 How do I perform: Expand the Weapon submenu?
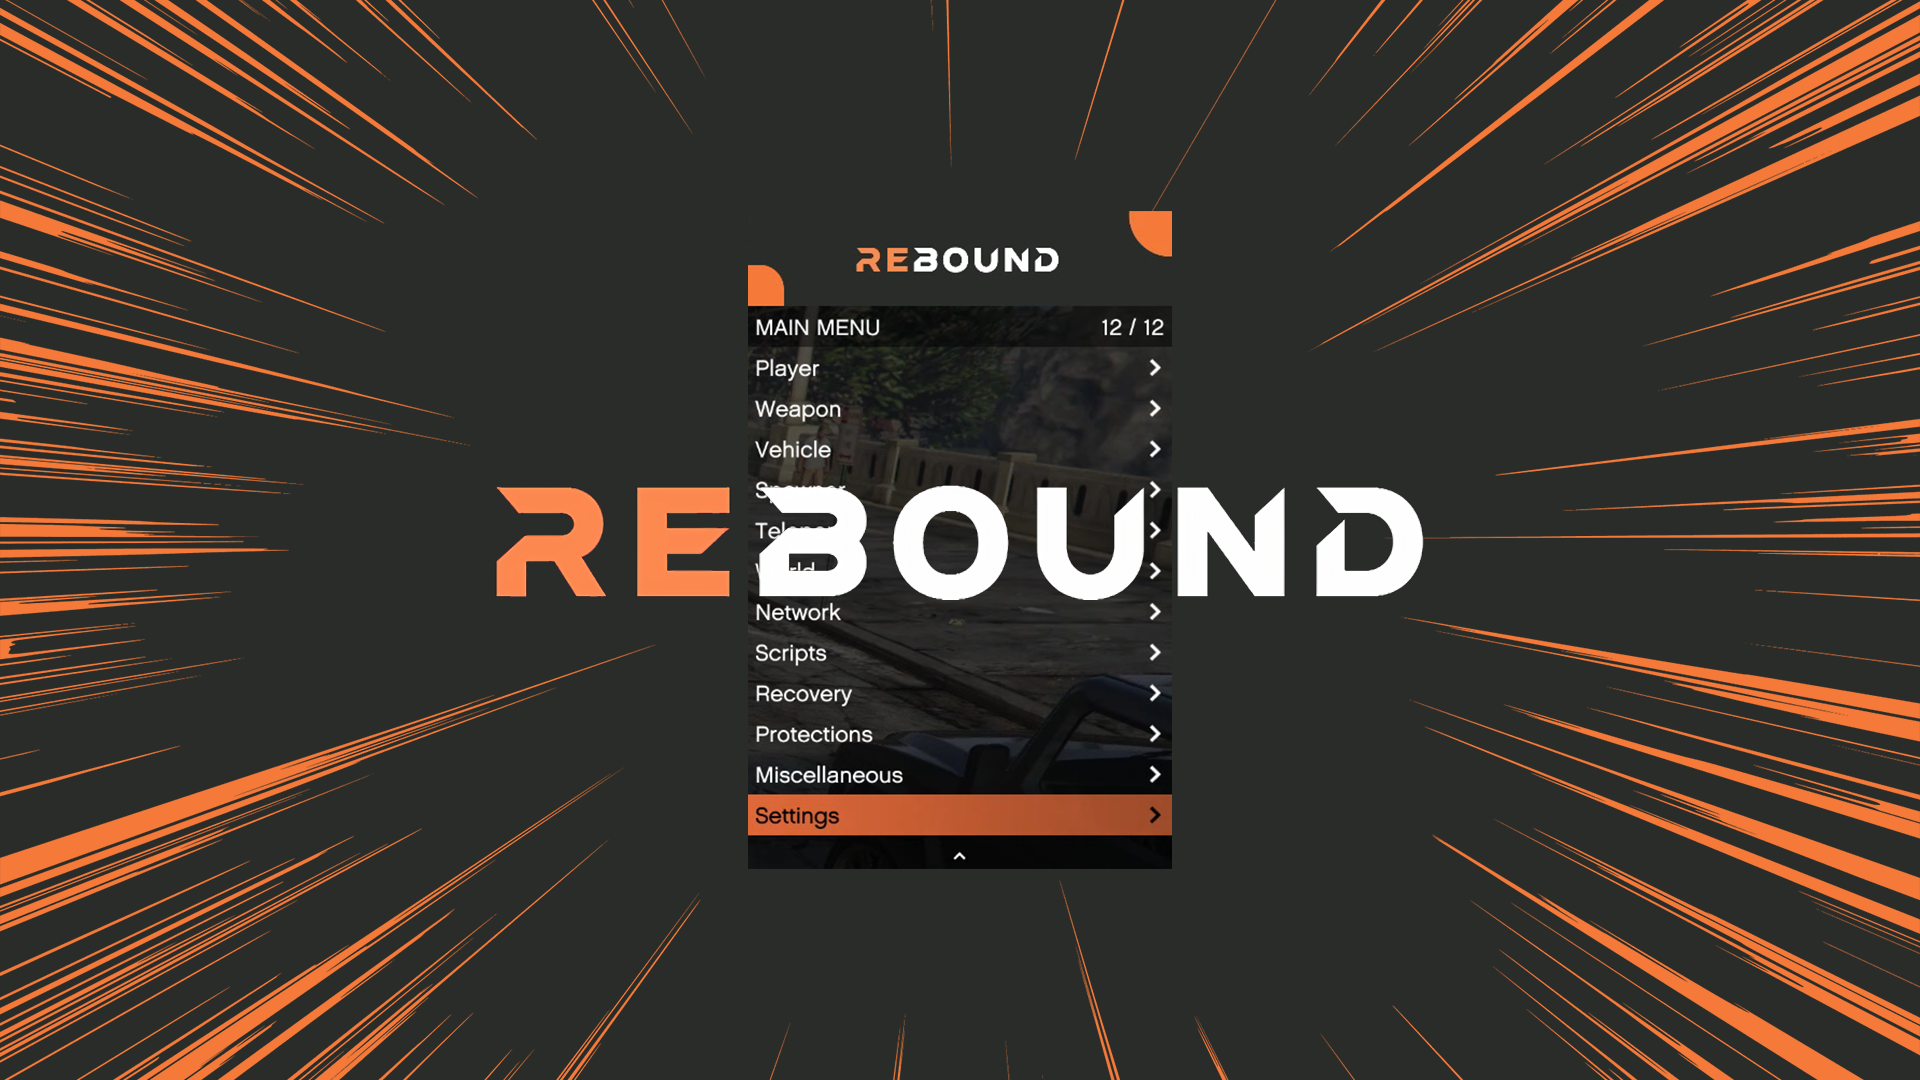coord(959,407)
